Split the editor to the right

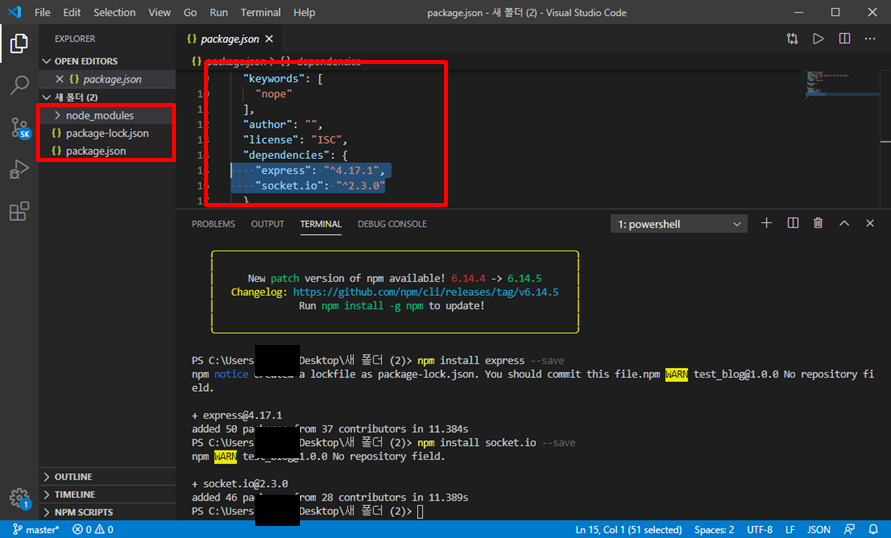844,39
